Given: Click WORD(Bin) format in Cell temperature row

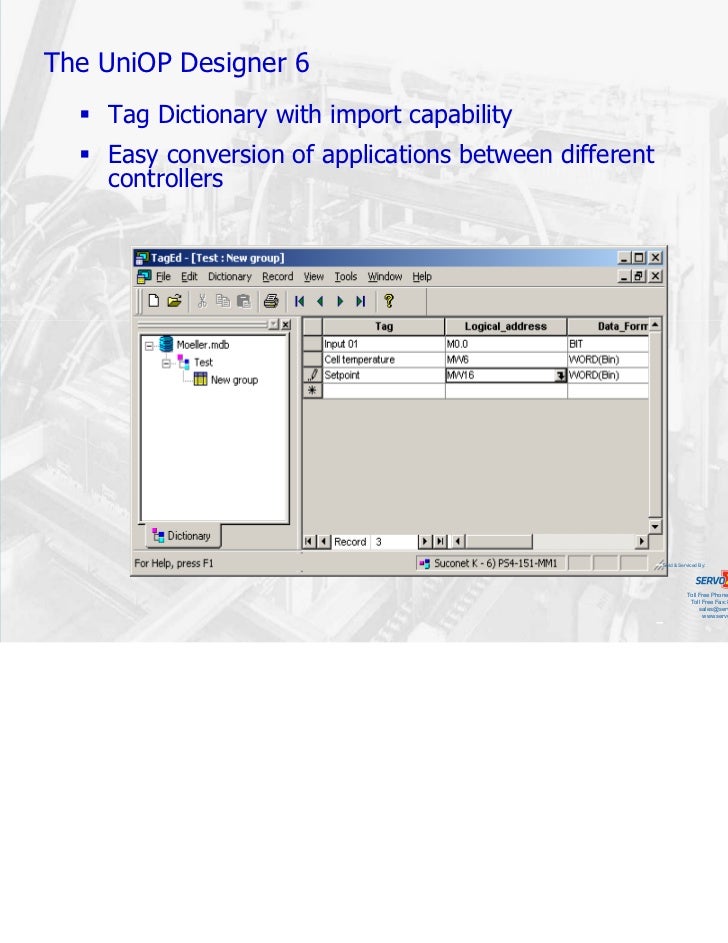Looking at the screenshot, I should tap(608, 360).
